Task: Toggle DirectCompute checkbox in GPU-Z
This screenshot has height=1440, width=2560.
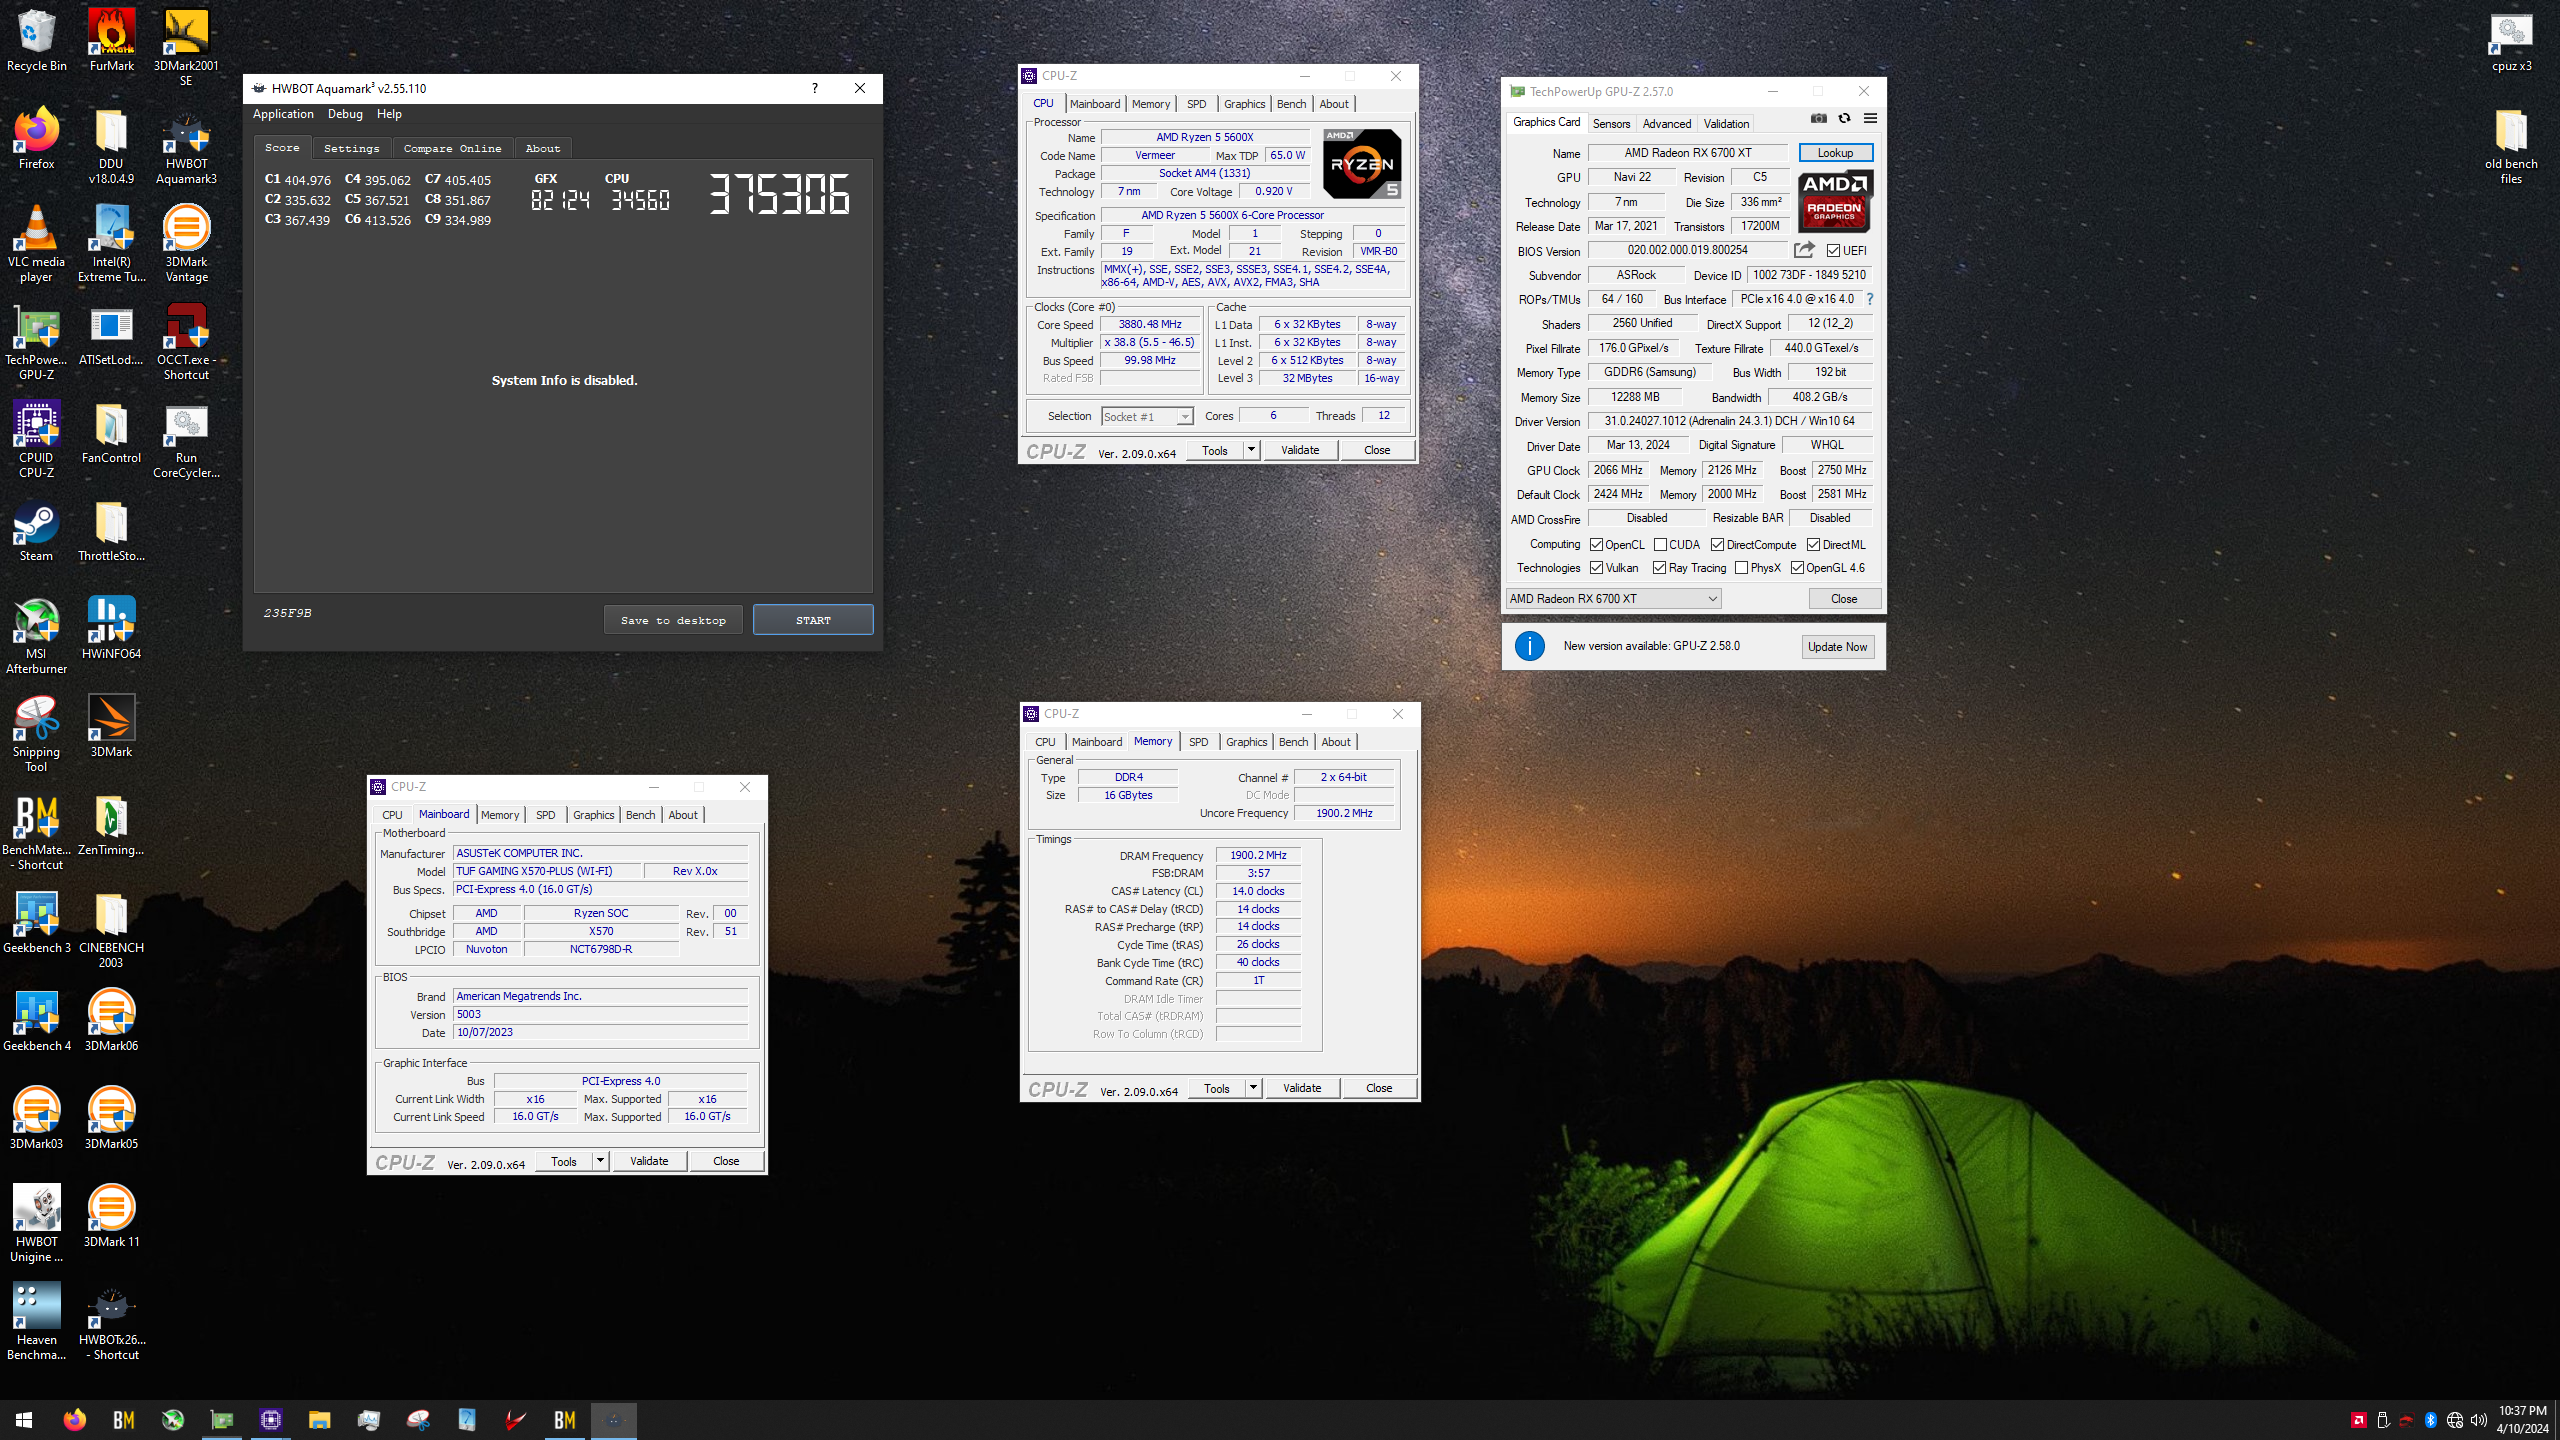Action: coord(1717,545)
